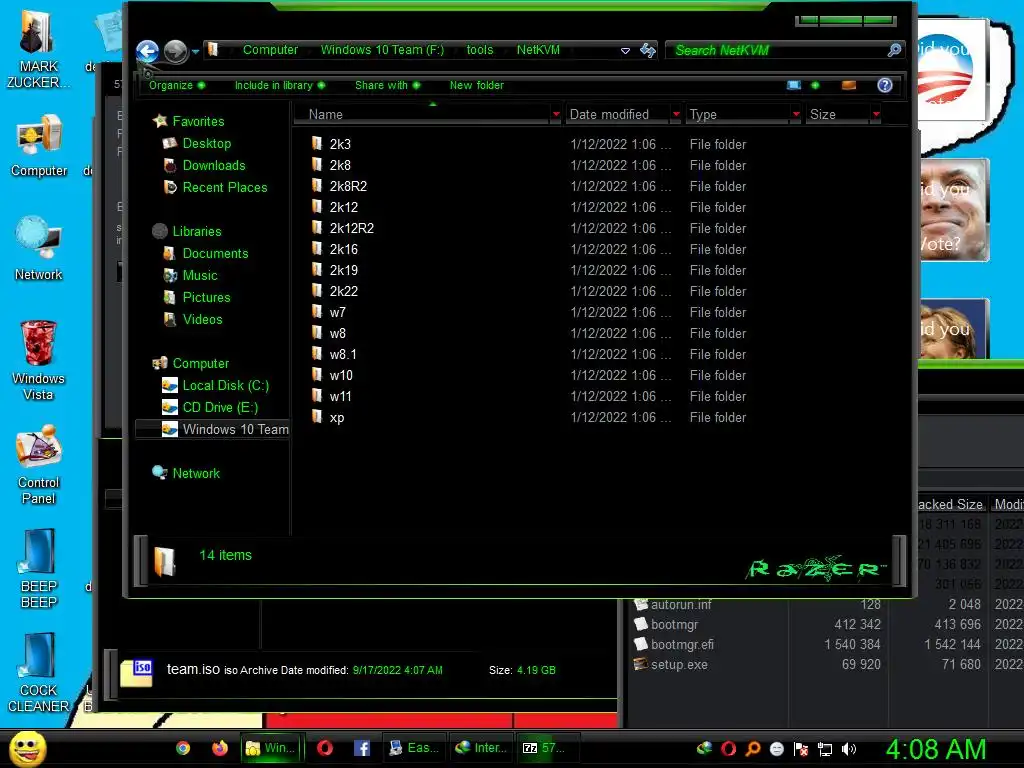Open the Size column filter dropdown
This screenshot has height=768, width=1024.
coord(876,115)
